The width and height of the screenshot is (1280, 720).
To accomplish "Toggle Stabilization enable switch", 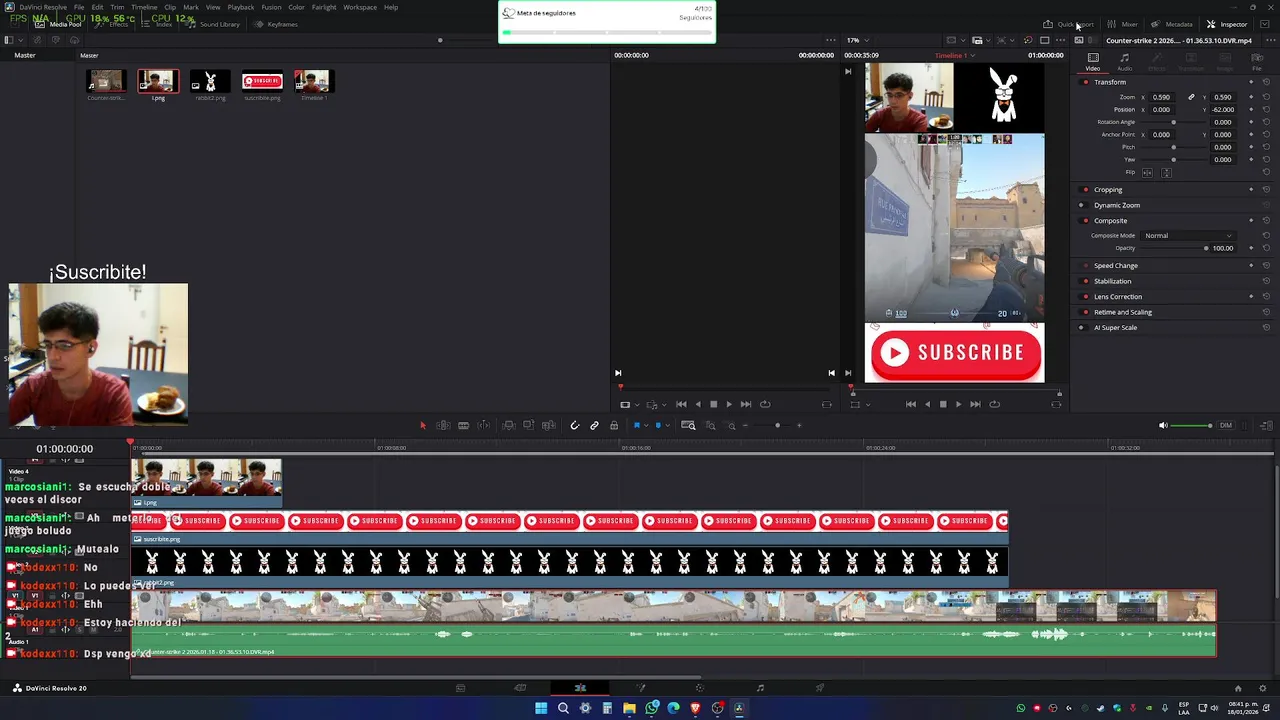I will 1085,281.
